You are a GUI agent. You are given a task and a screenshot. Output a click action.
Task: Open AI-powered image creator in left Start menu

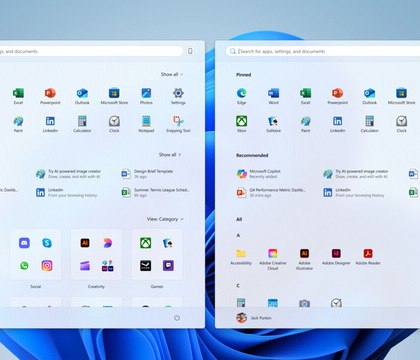[x=68, y=174]
